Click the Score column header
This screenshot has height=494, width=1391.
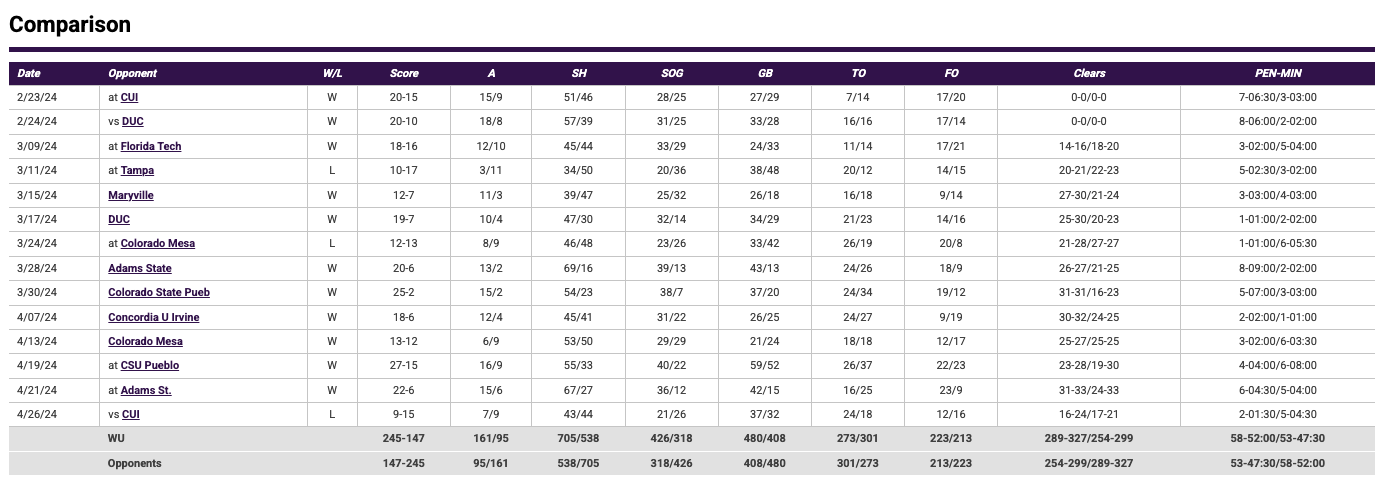[x=404, y=73]
